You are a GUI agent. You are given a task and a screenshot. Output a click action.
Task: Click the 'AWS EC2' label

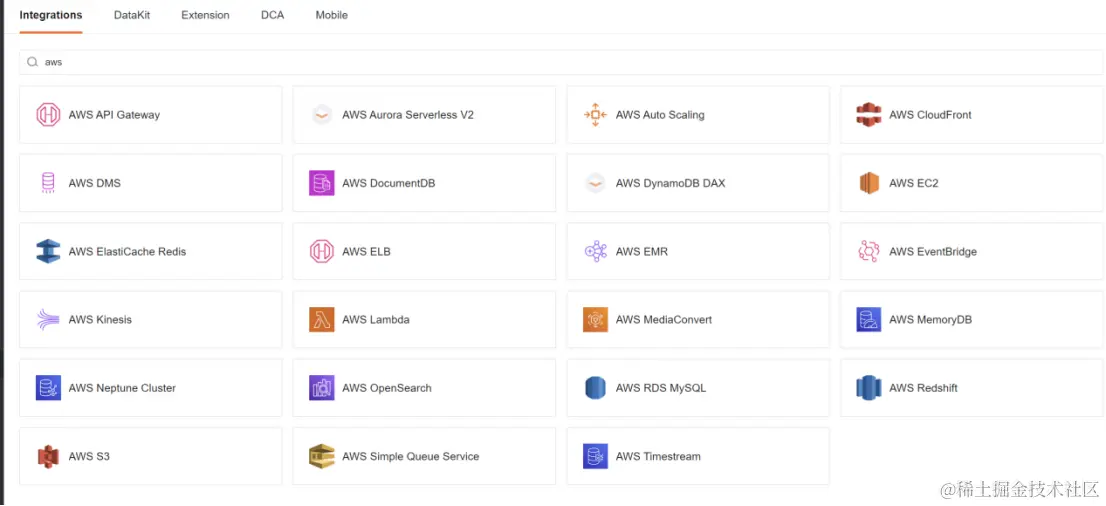pos(913,183)
